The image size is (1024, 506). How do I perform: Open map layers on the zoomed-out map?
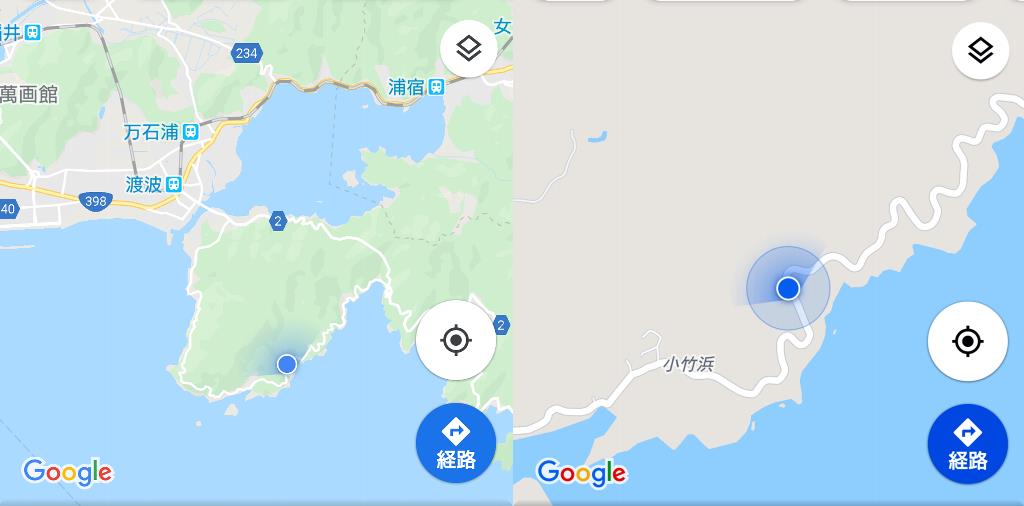coord(469,49)
